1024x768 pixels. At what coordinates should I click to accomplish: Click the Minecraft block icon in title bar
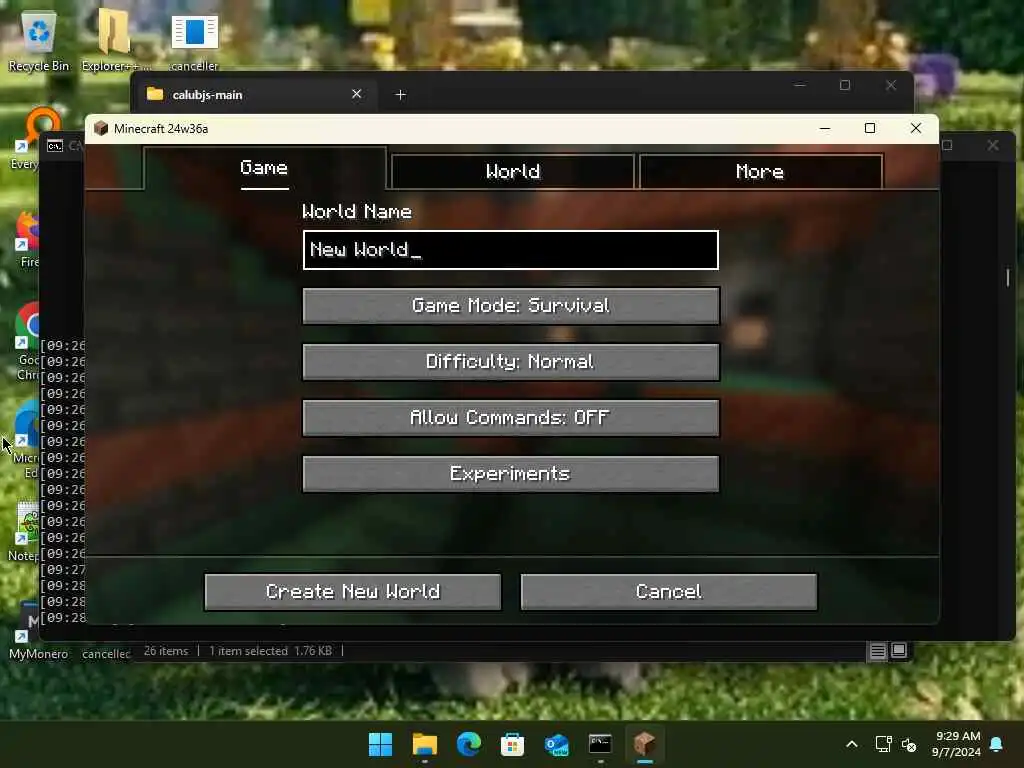pos(101,129)
